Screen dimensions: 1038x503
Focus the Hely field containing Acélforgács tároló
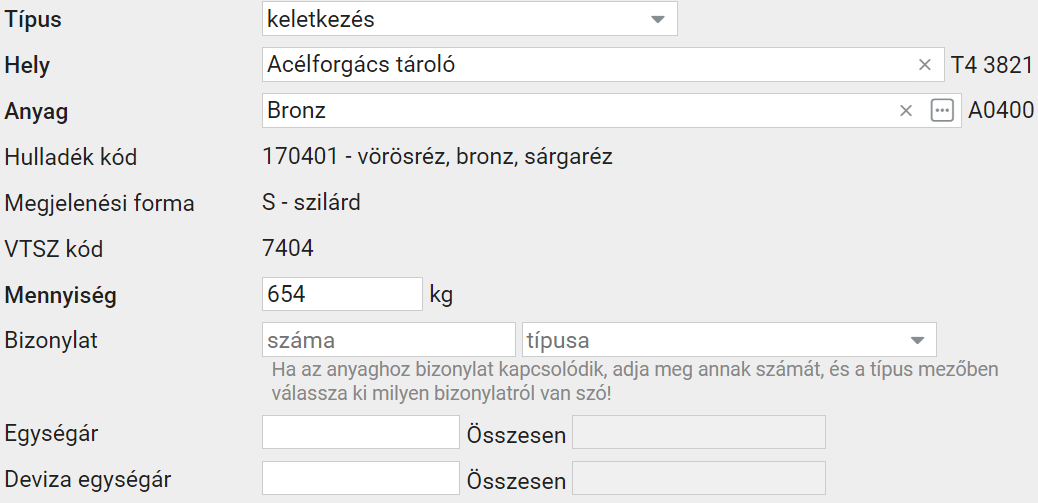[603, 65]
